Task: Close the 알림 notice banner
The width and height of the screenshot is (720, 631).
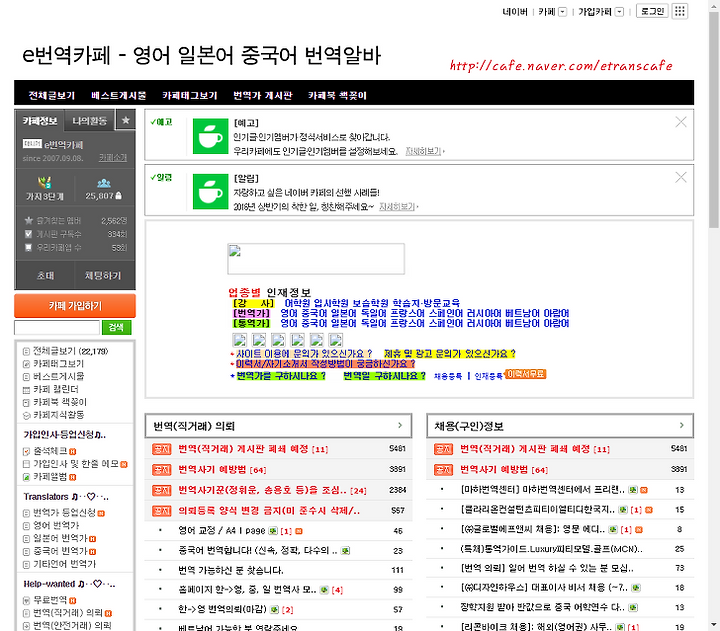Action: pyautogui.click(x=681, y=177)
